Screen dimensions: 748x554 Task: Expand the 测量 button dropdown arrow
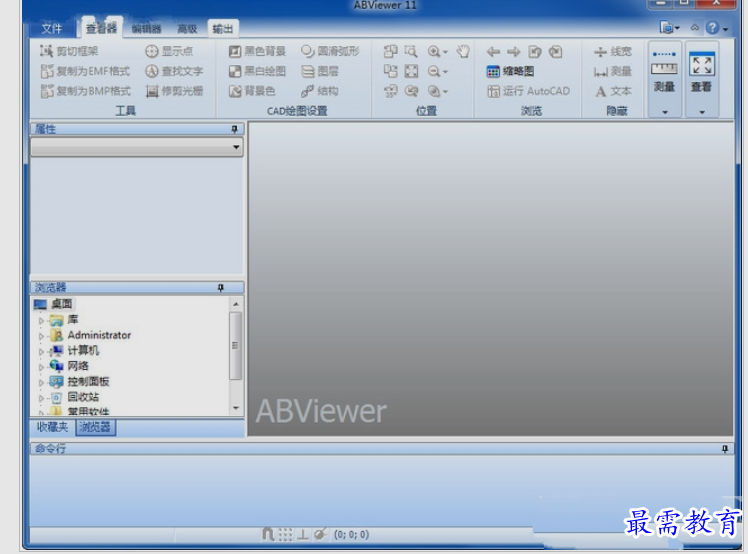click(665, 112)
